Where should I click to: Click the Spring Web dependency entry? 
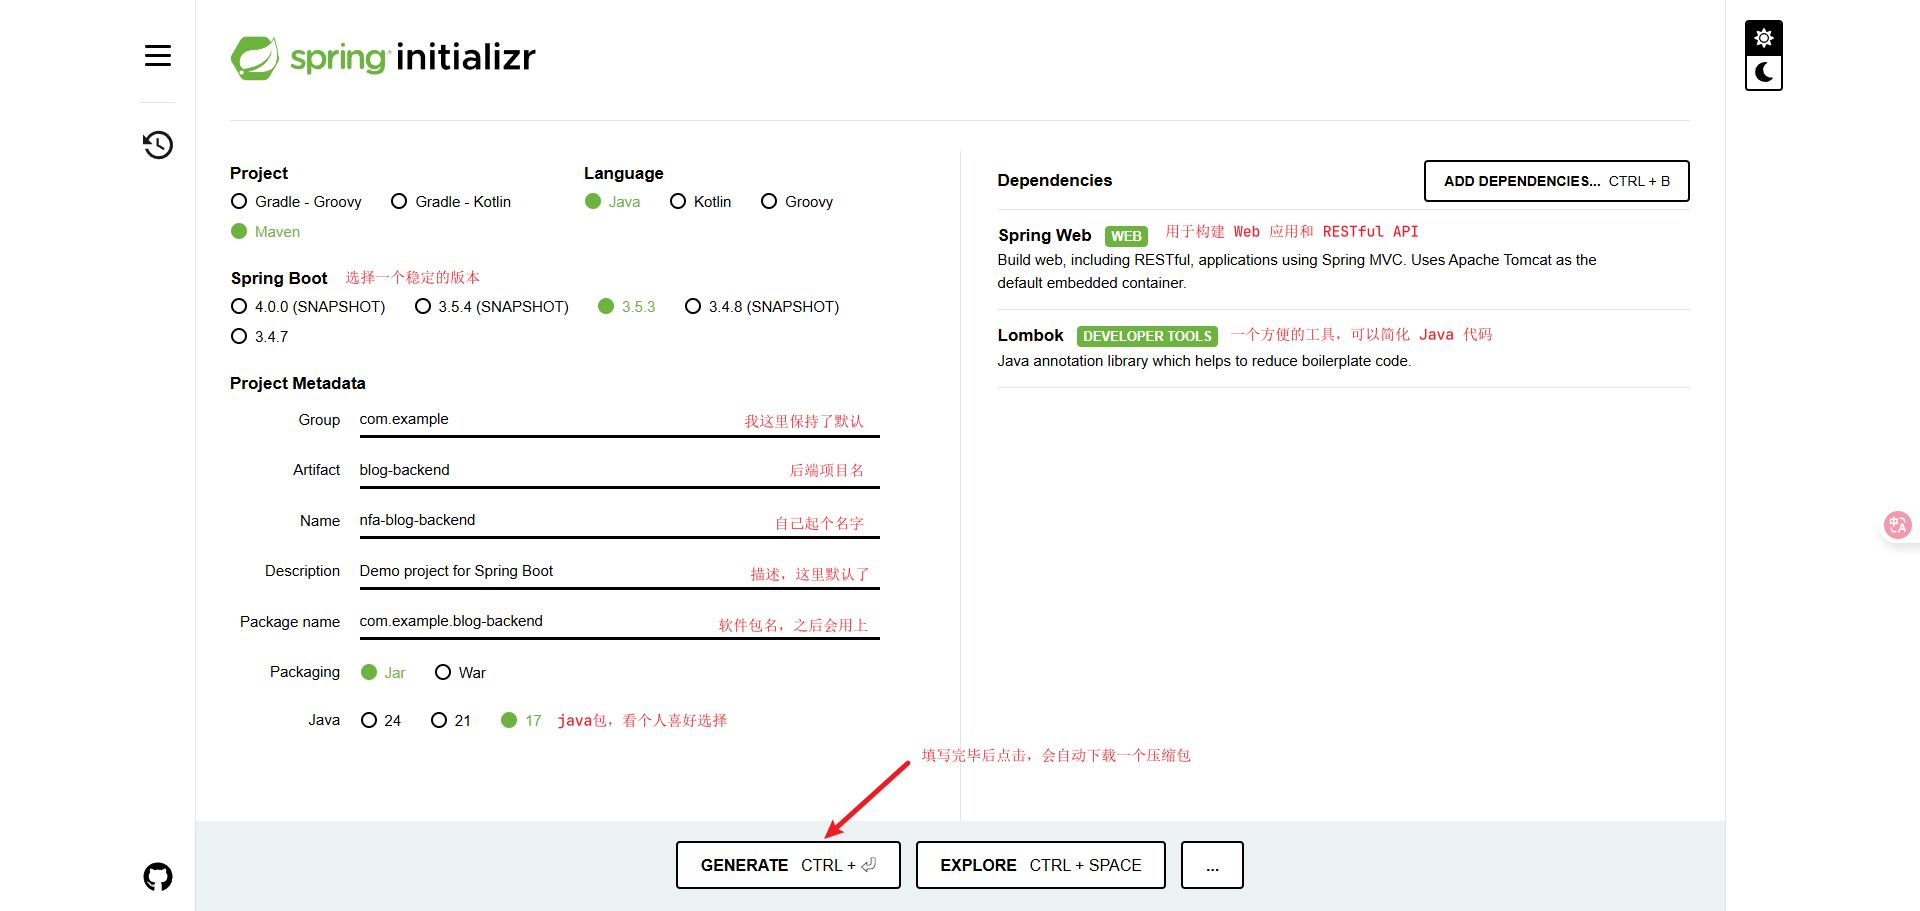(1343, 258)
